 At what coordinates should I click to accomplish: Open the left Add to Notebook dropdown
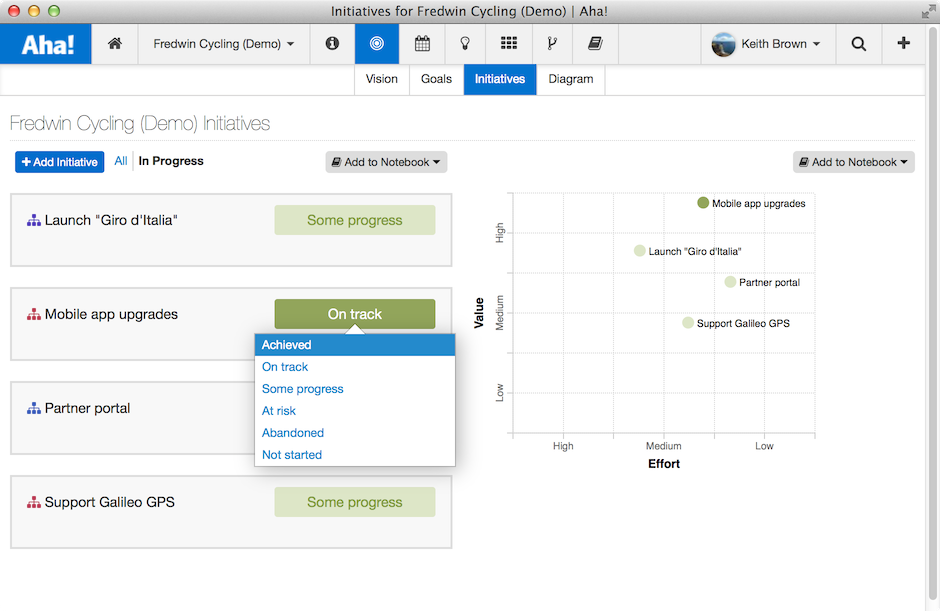click(386, 161)
